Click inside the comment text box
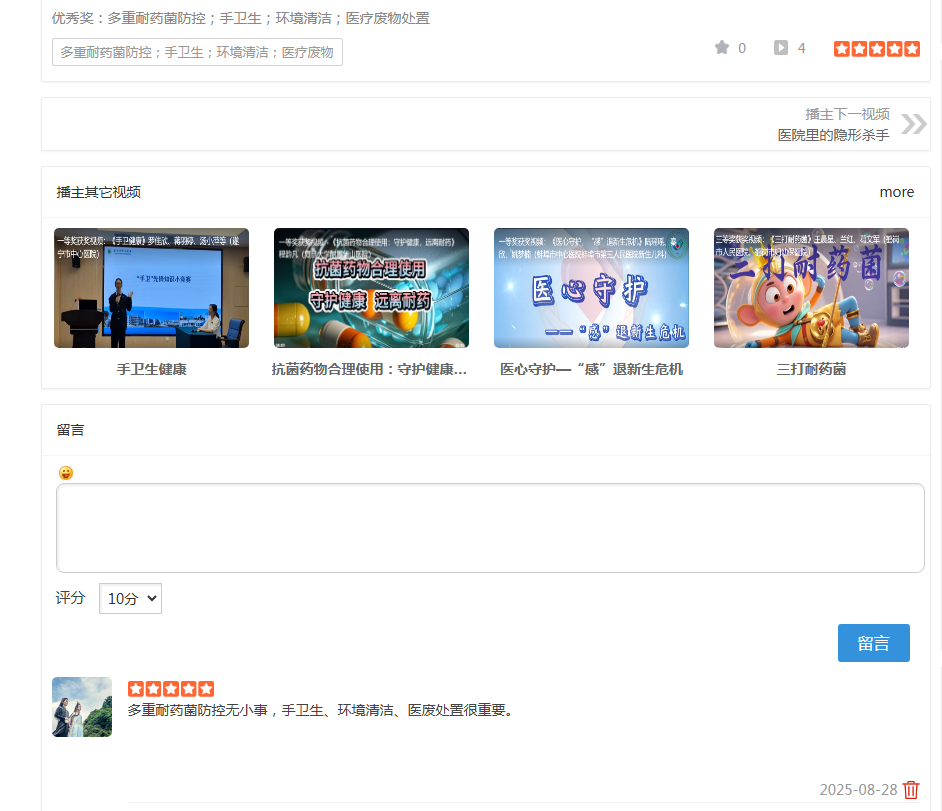Viewport: 942px width, 811px height. 490,527
